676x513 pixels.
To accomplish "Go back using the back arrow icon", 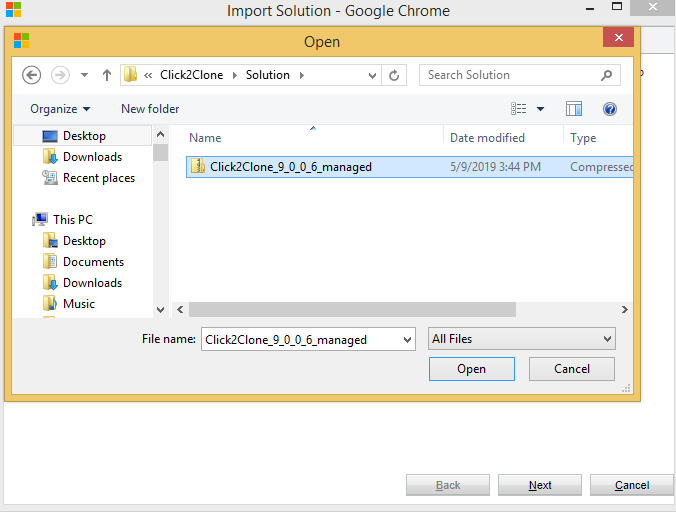I will pyautogui.click(x=31, y=75).
